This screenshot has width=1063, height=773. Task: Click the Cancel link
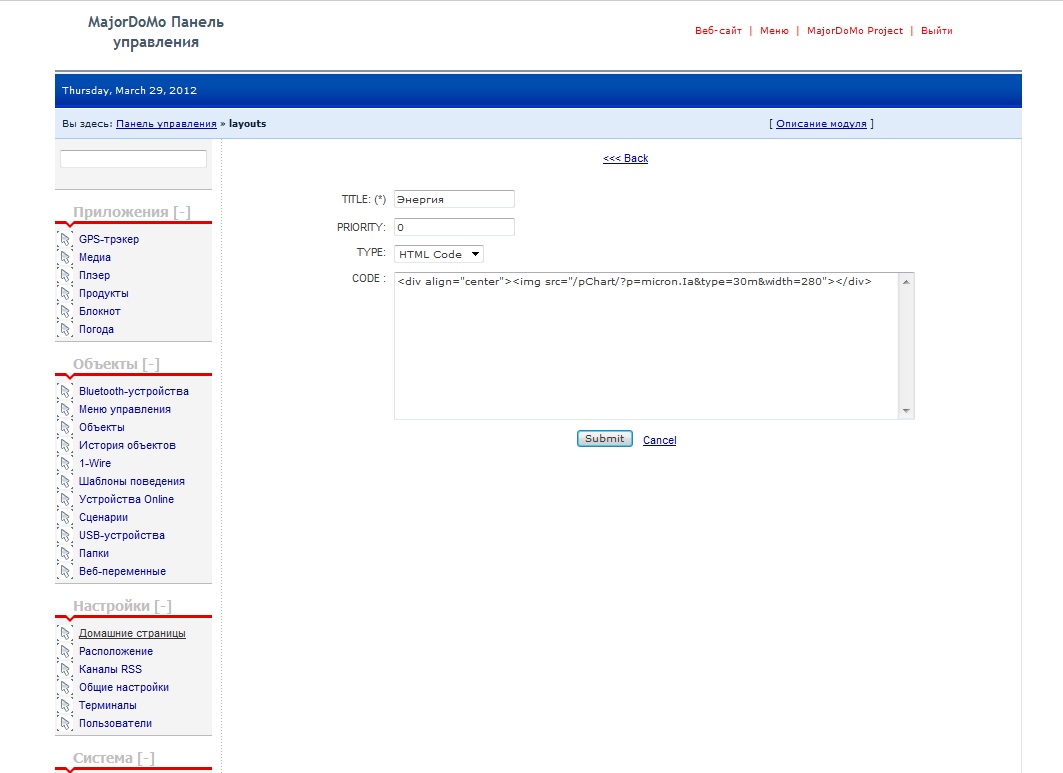coord(659,440)
